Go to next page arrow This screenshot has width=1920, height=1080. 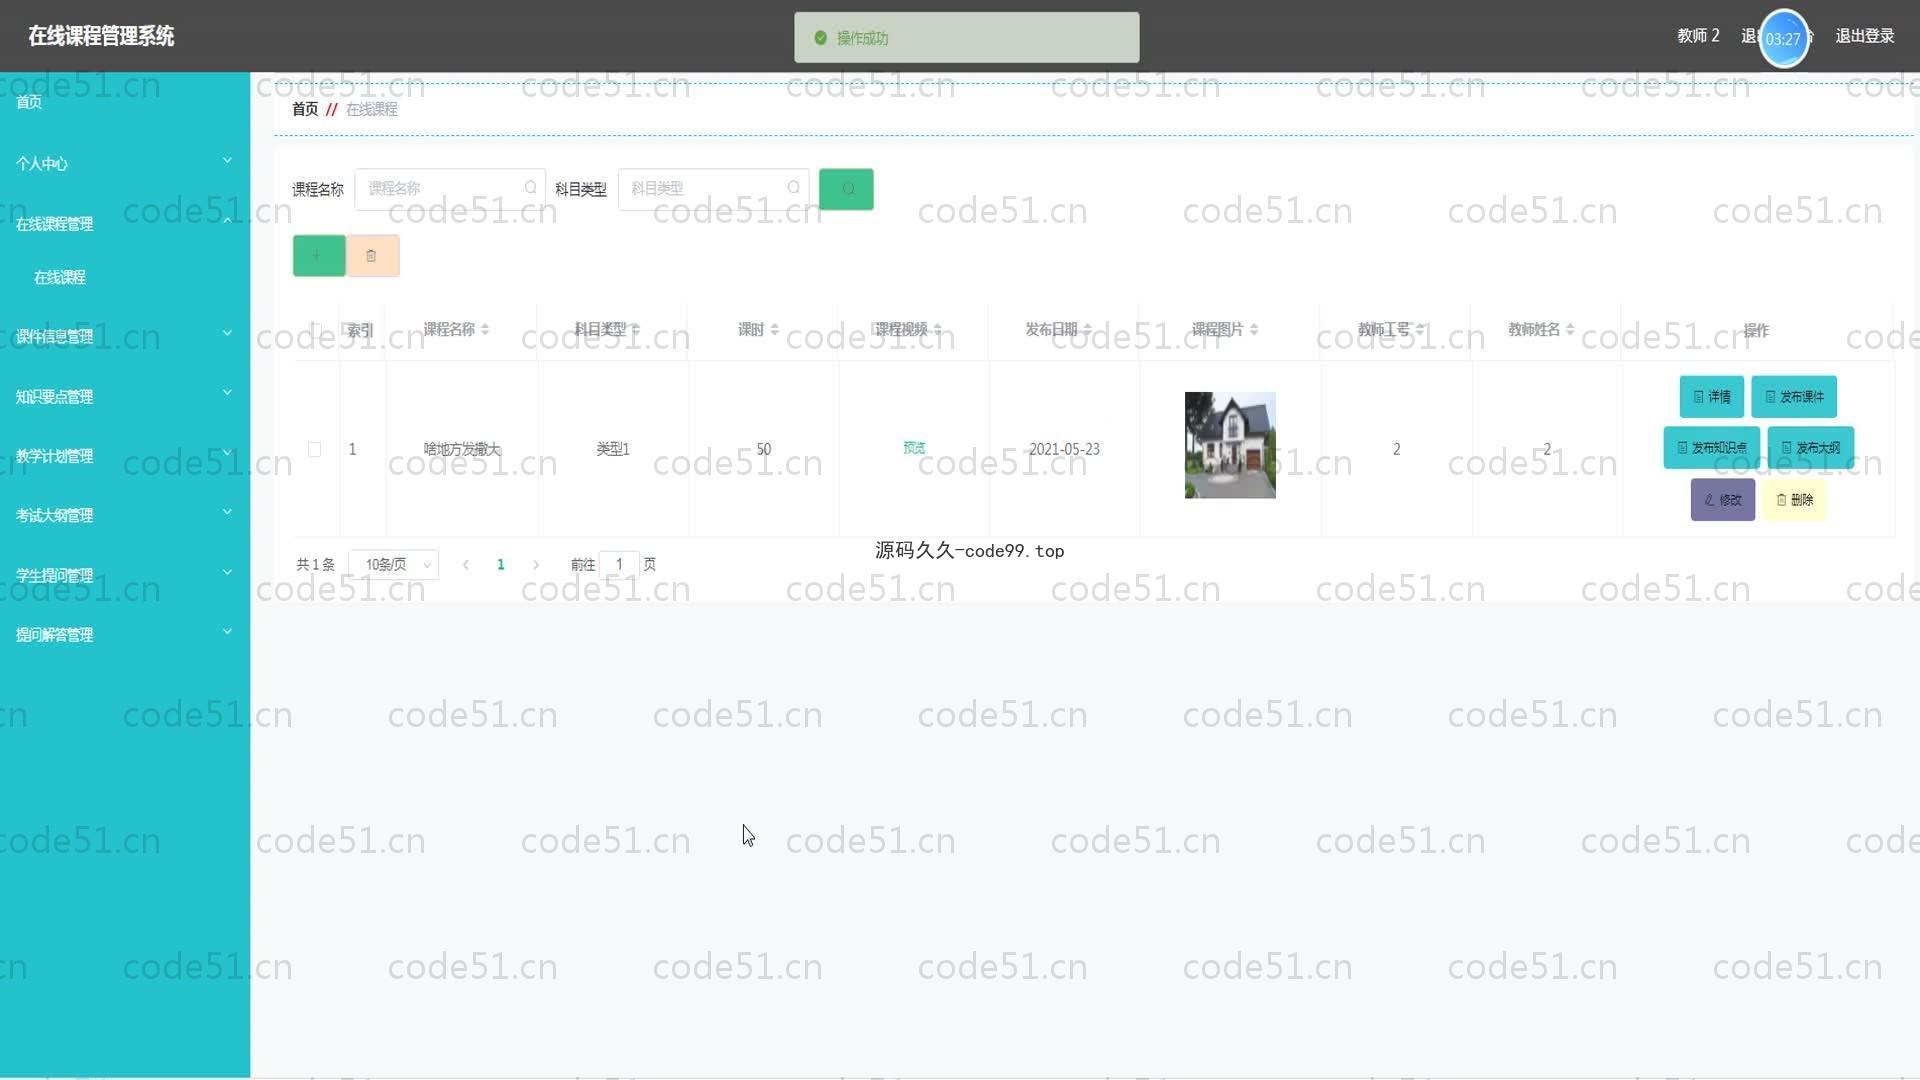(536, 565)
